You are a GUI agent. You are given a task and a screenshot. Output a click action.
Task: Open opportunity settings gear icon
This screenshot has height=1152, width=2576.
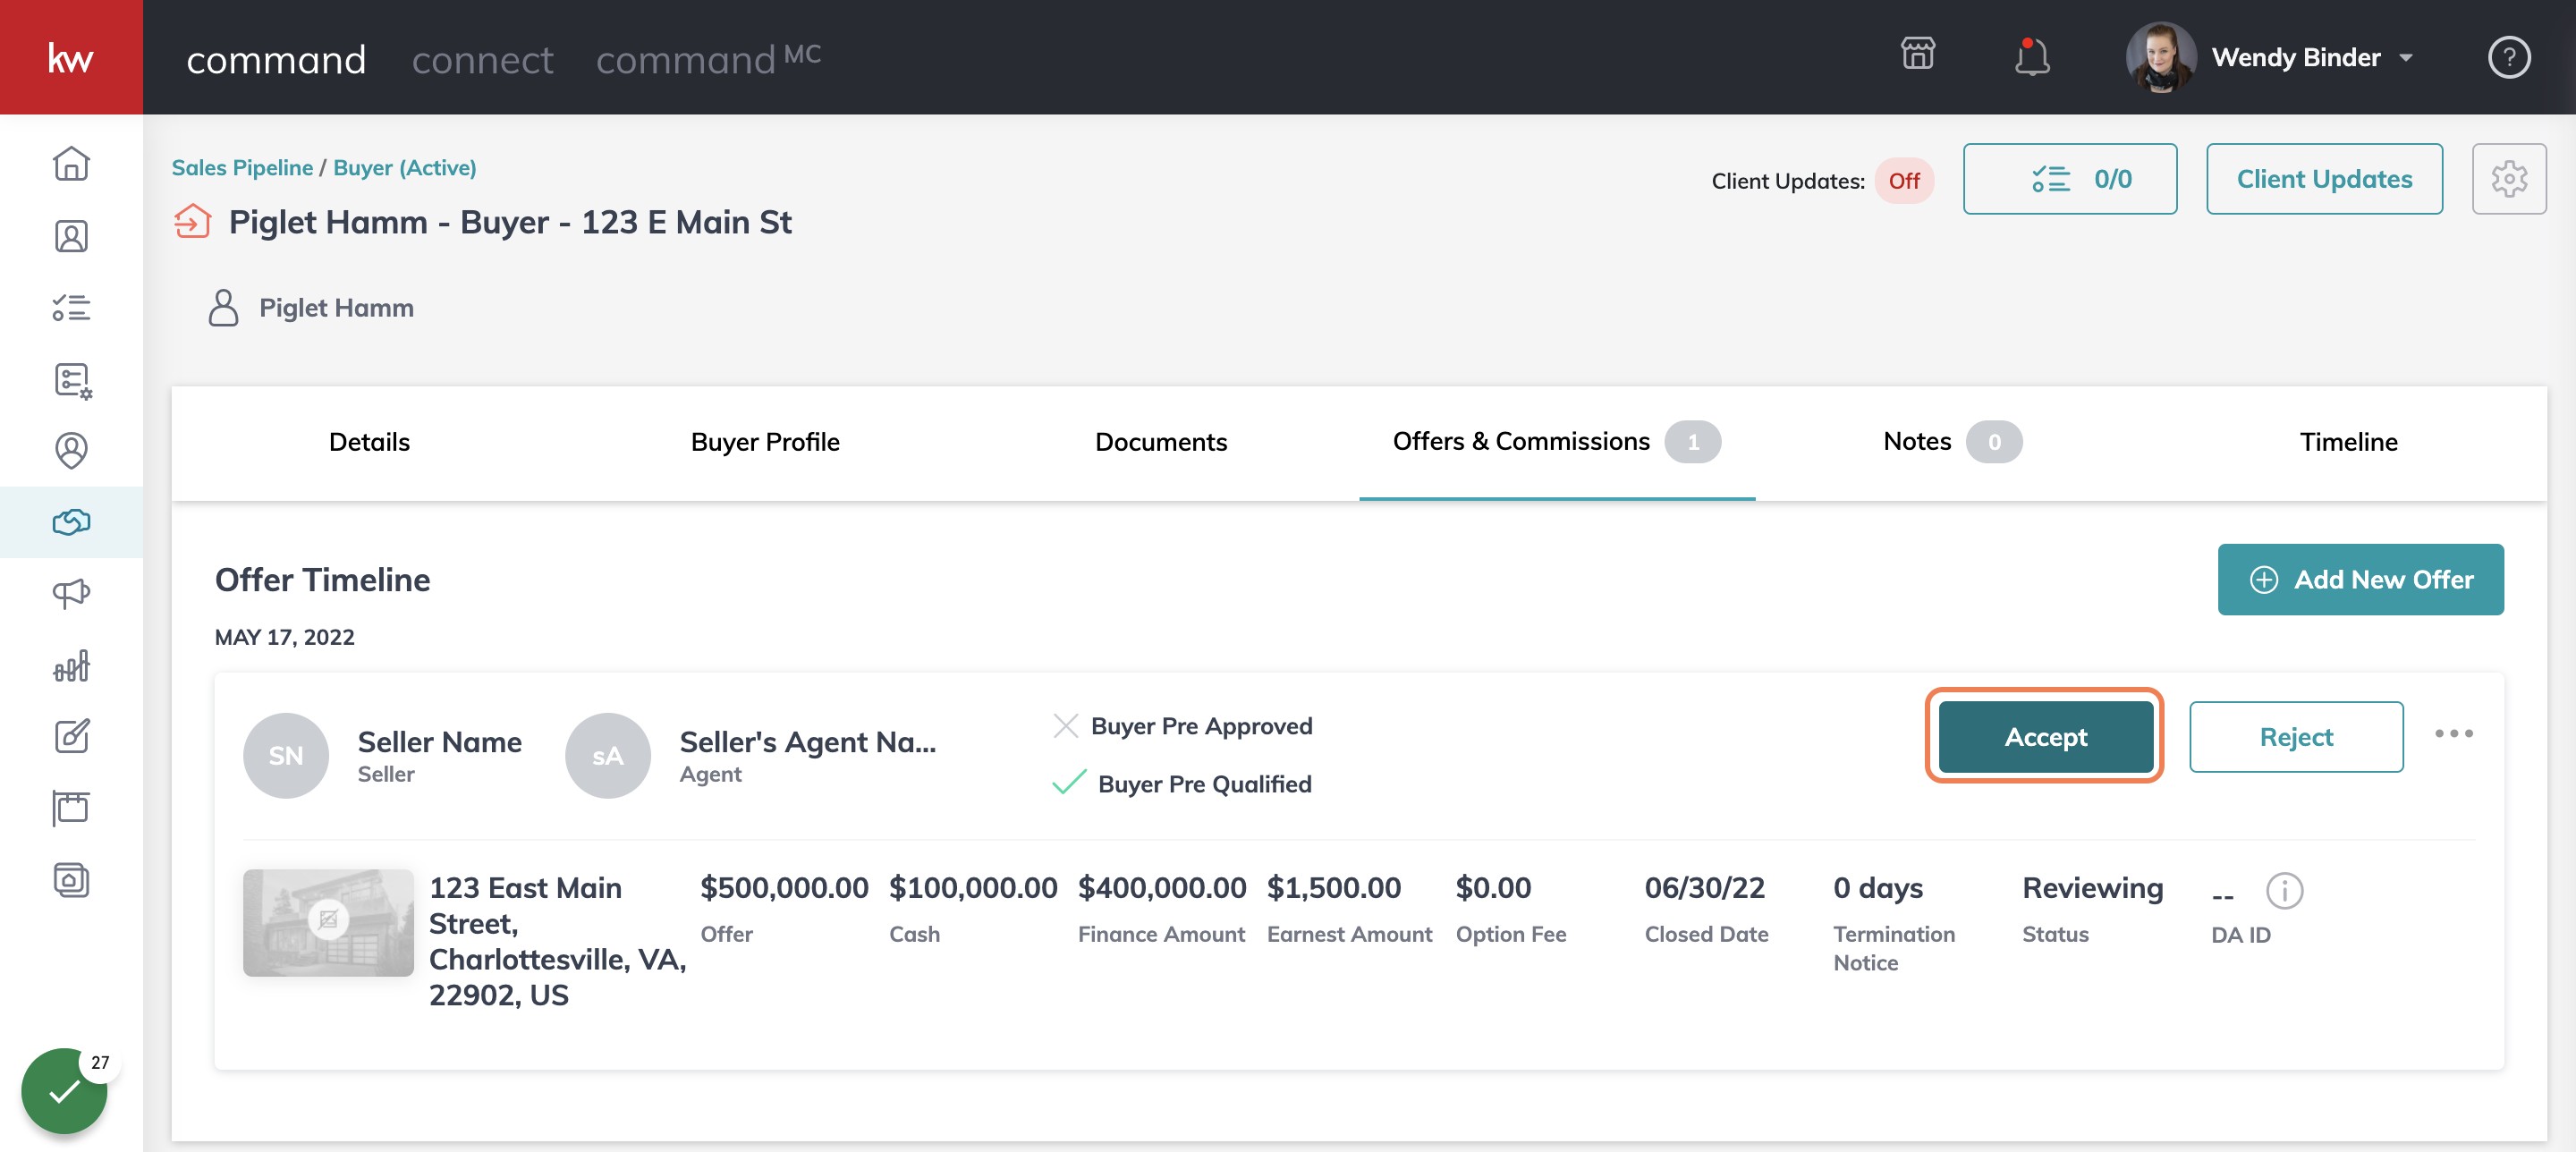tap(2508, 179)
